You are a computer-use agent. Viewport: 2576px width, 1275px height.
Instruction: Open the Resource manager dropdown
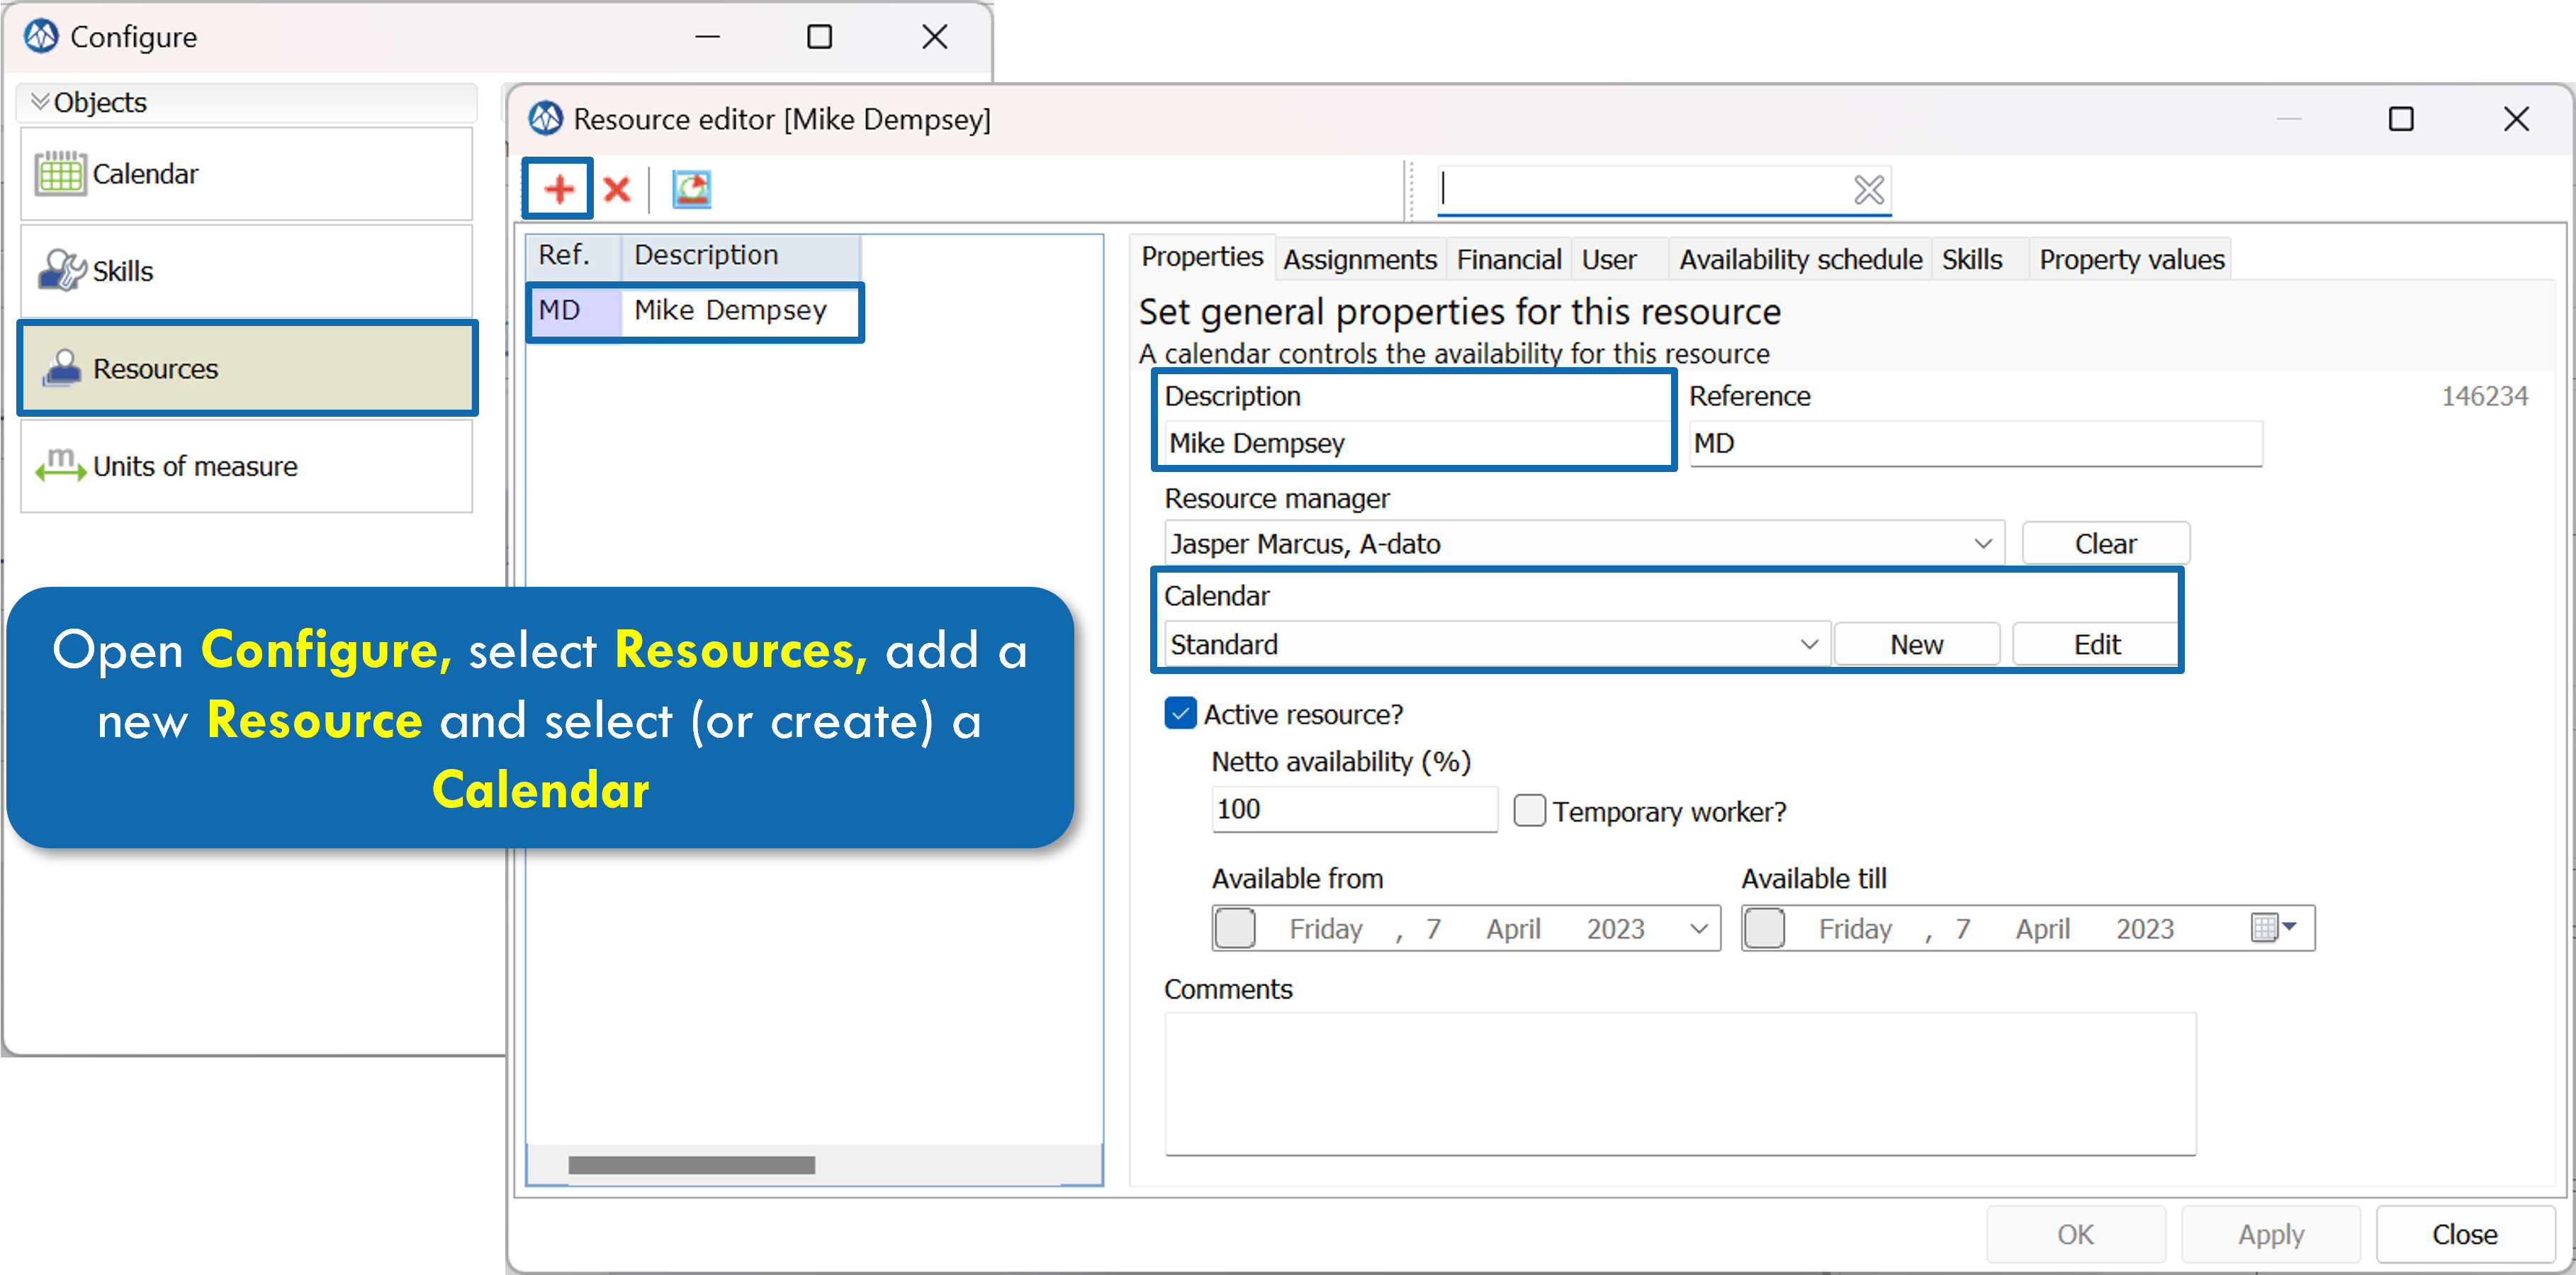point(1983,544)
